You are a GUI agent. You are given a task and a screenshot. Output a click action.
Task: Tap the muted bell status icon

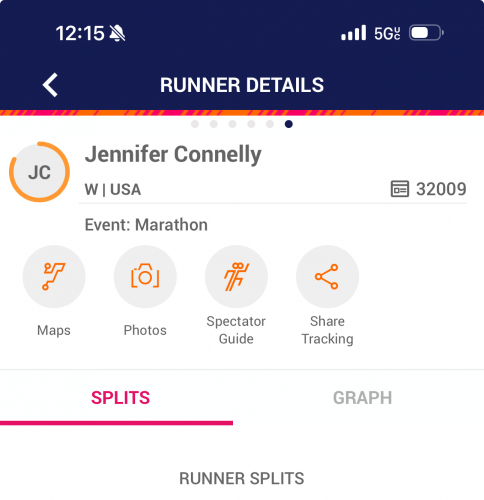pos(117,33)
